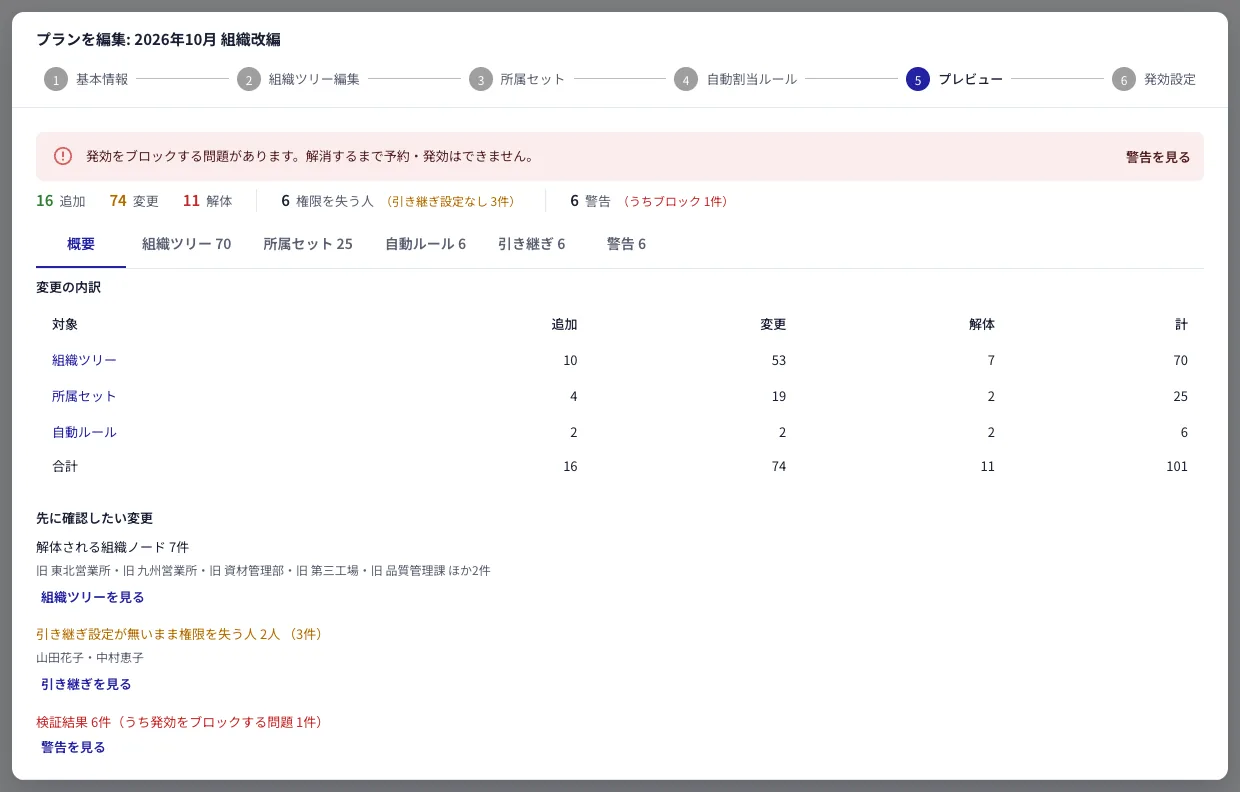Go to step 2 組織ツリー編集
Screen dimensions: 1240x792
pos(298,79)
